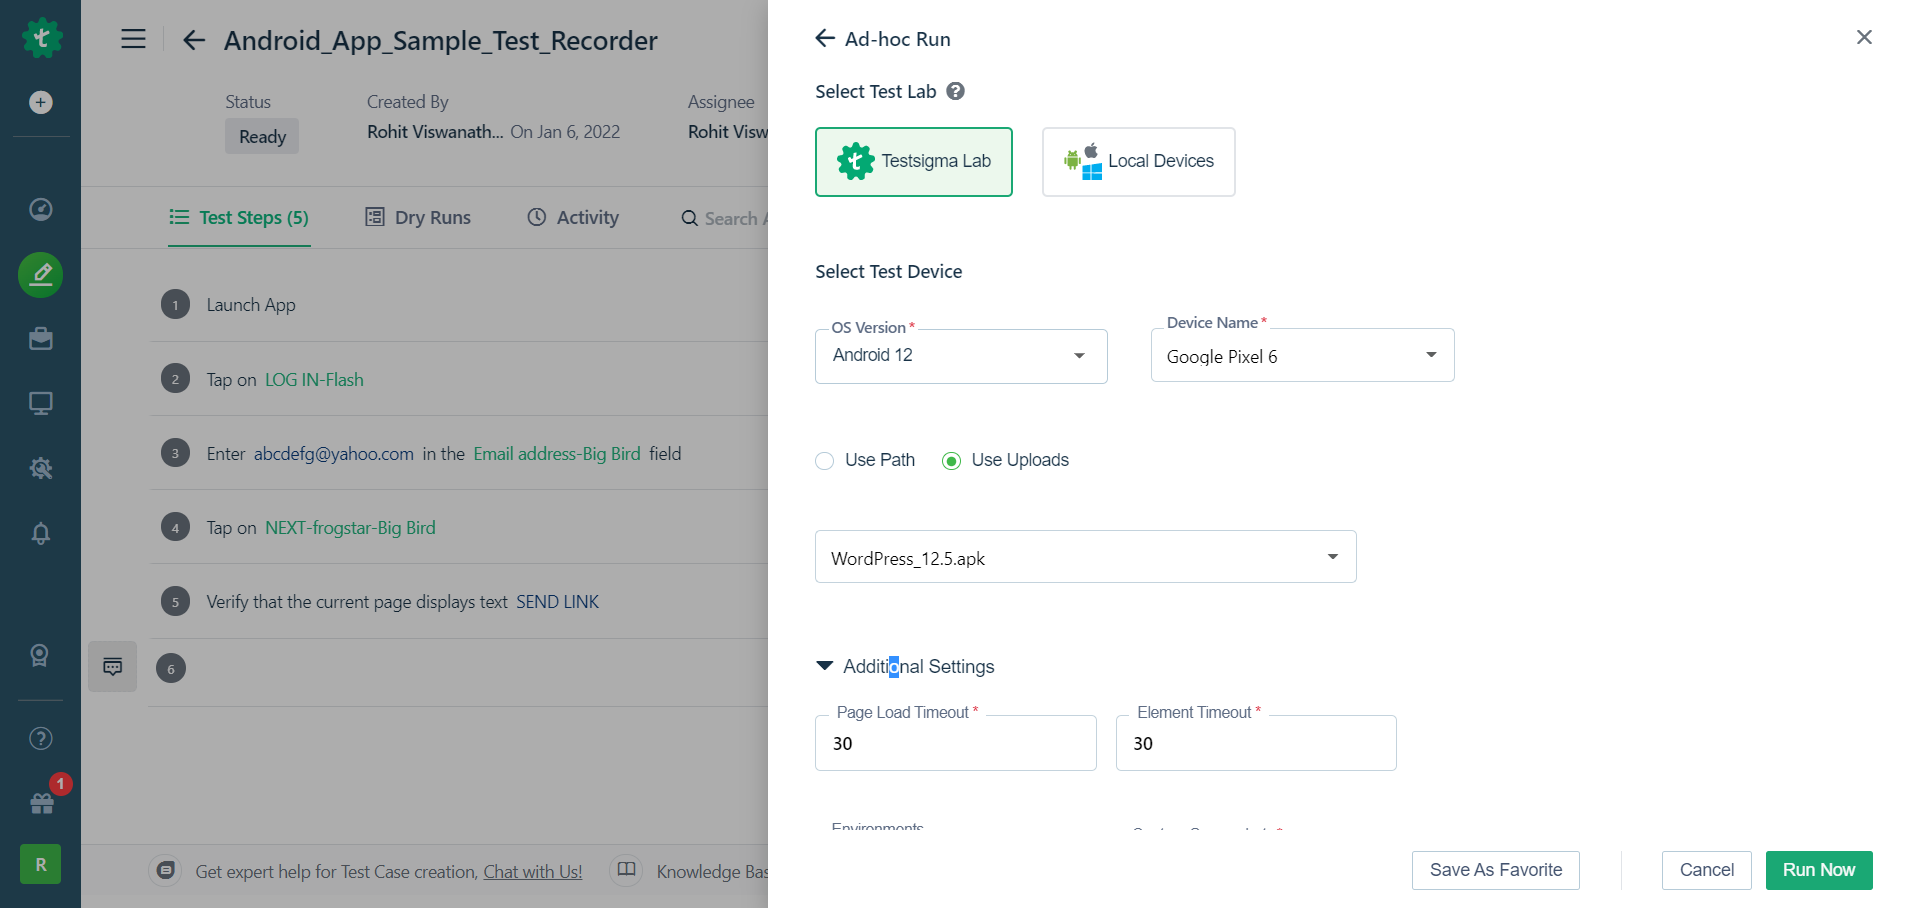Choose the Local Devices test lab option

point(1138,162)
